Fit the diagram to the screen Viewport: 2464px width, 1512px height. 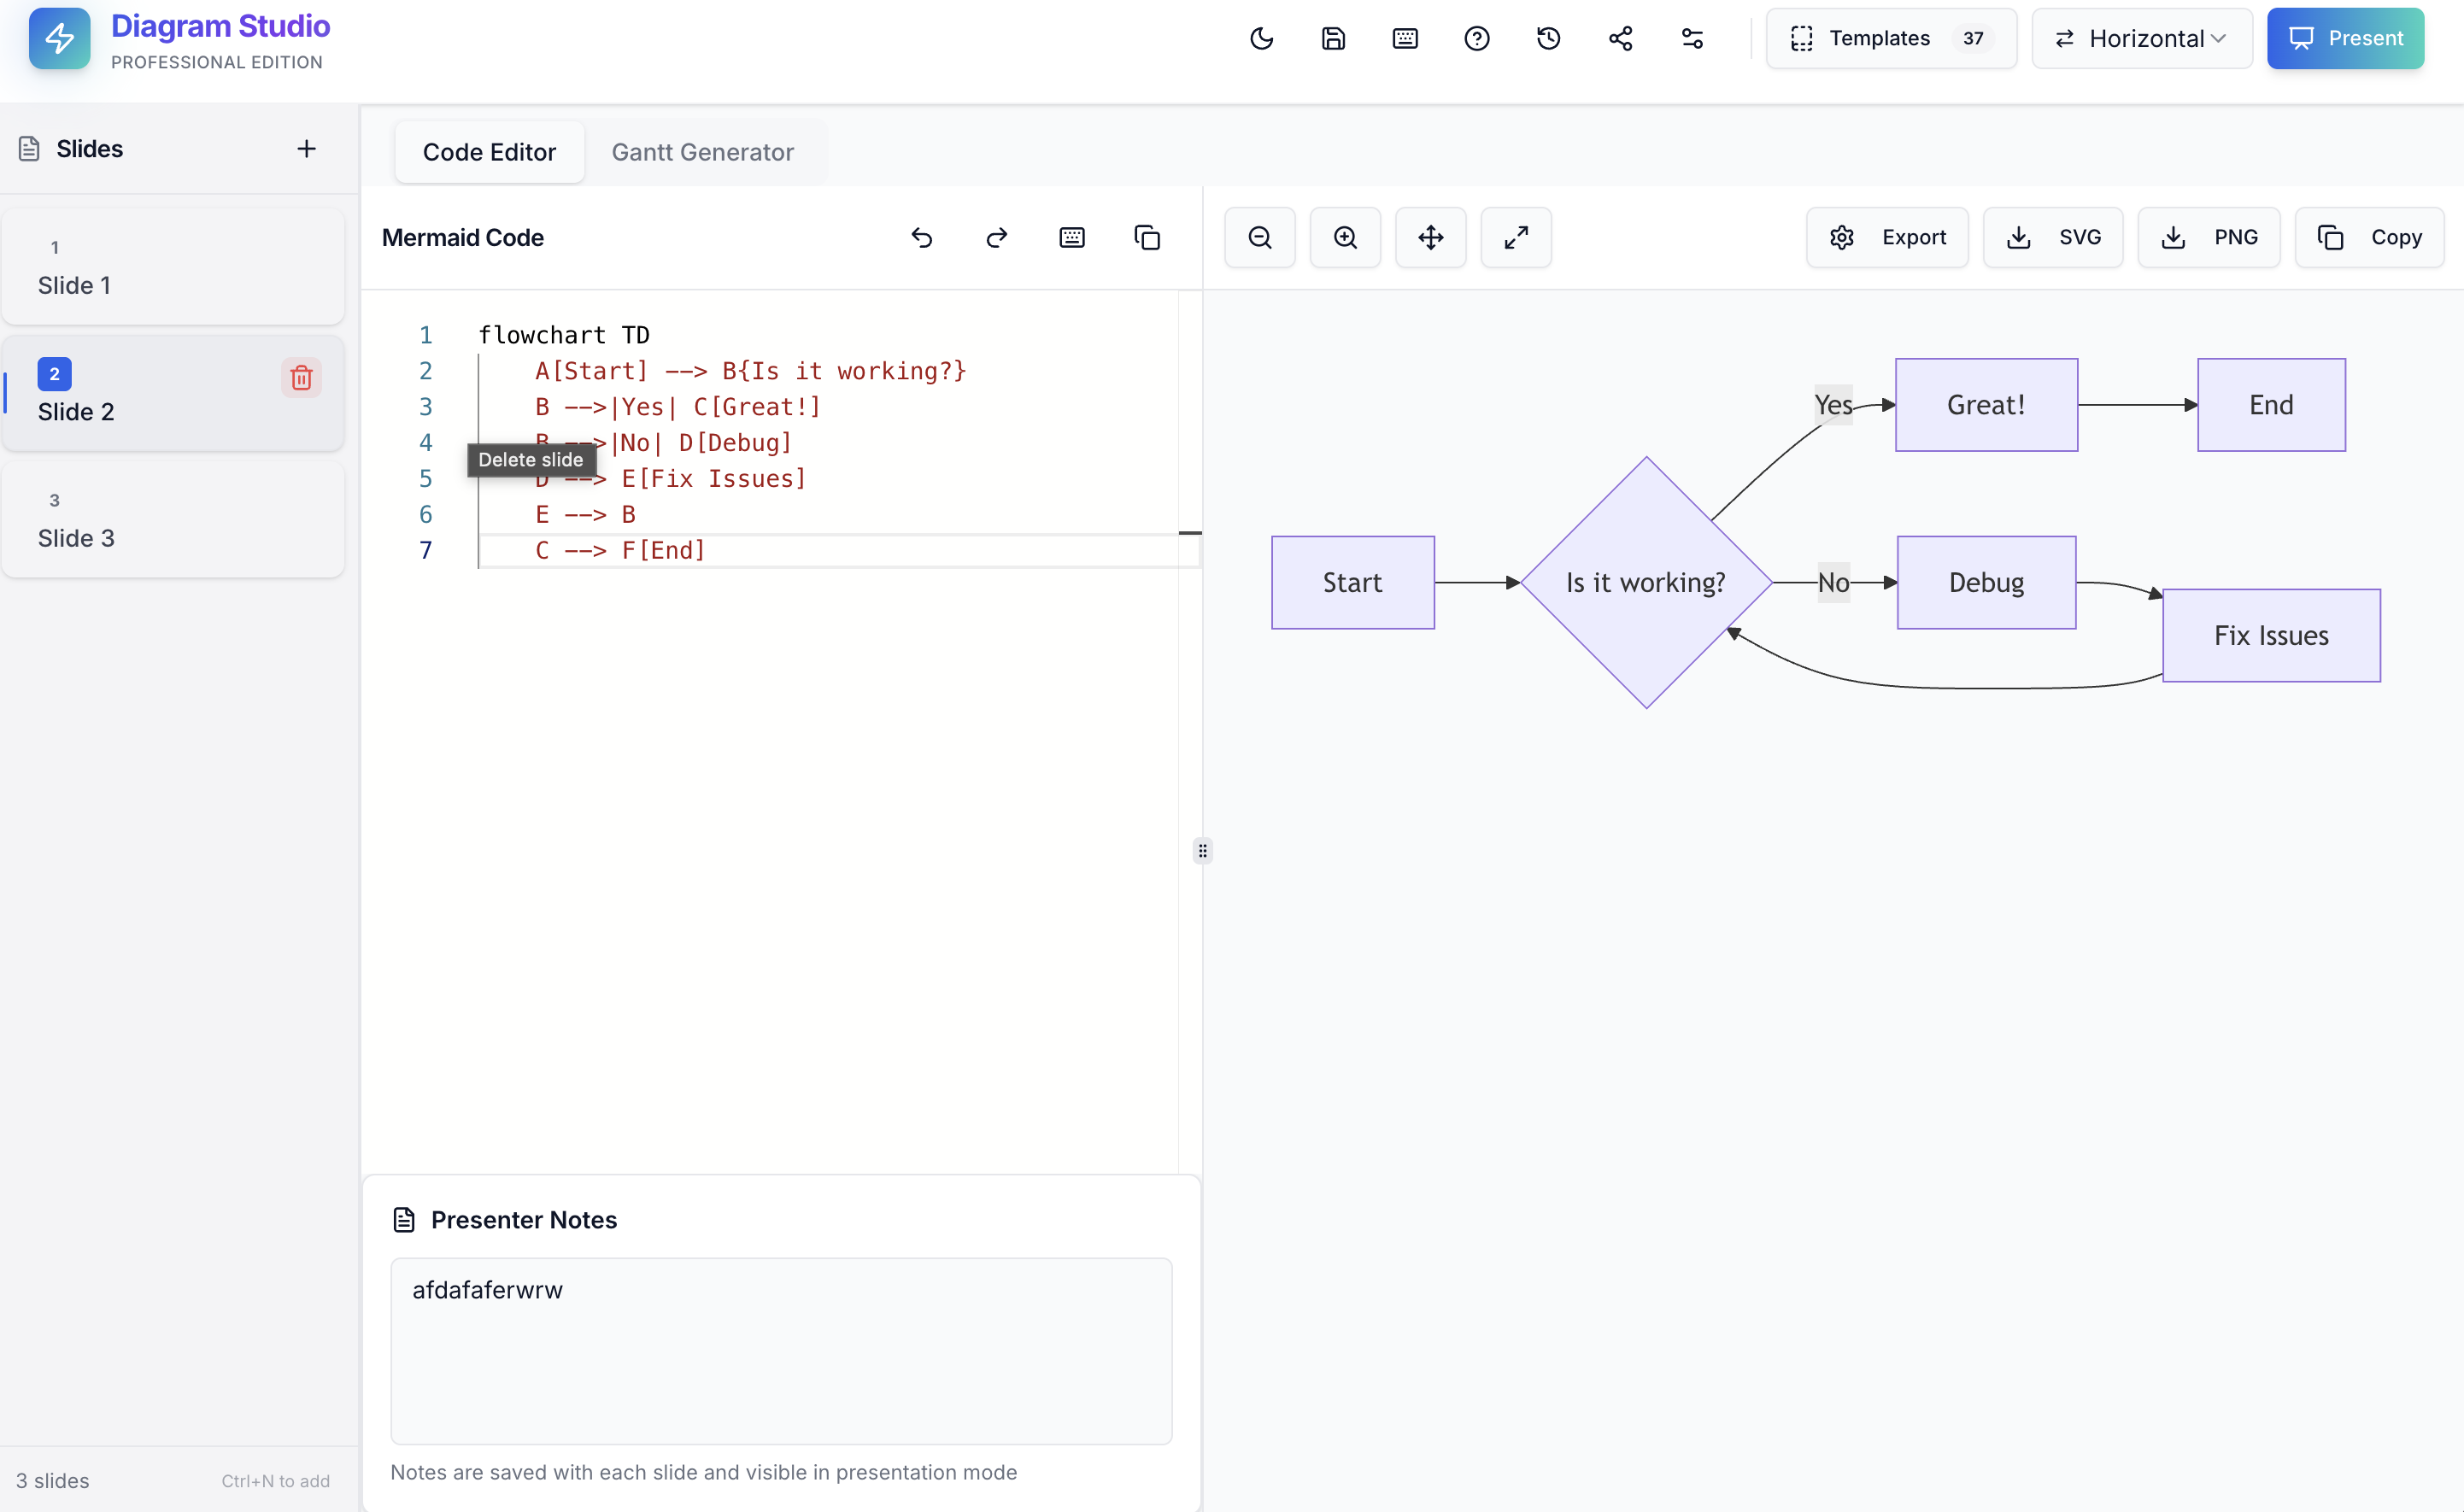(1515, 237)
